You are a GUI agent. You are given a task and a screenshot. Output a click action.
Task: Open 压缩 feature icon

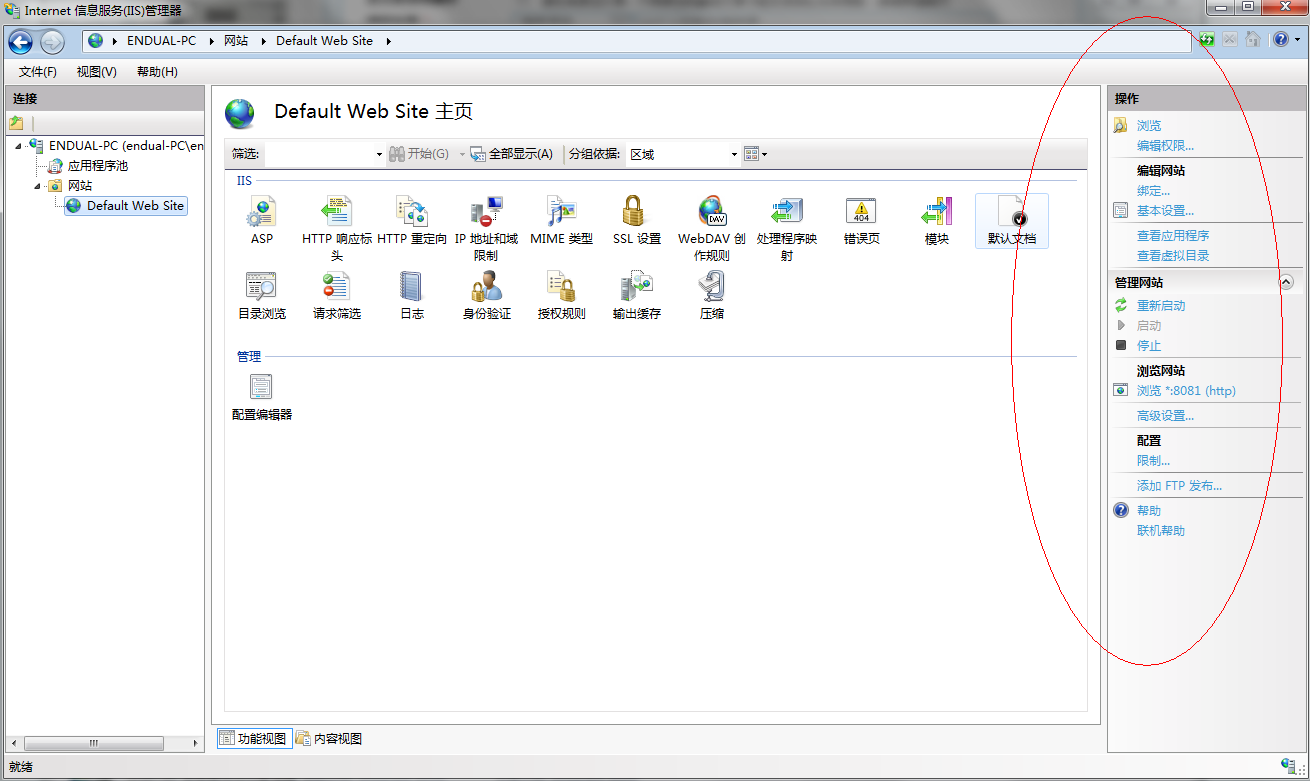712,295
